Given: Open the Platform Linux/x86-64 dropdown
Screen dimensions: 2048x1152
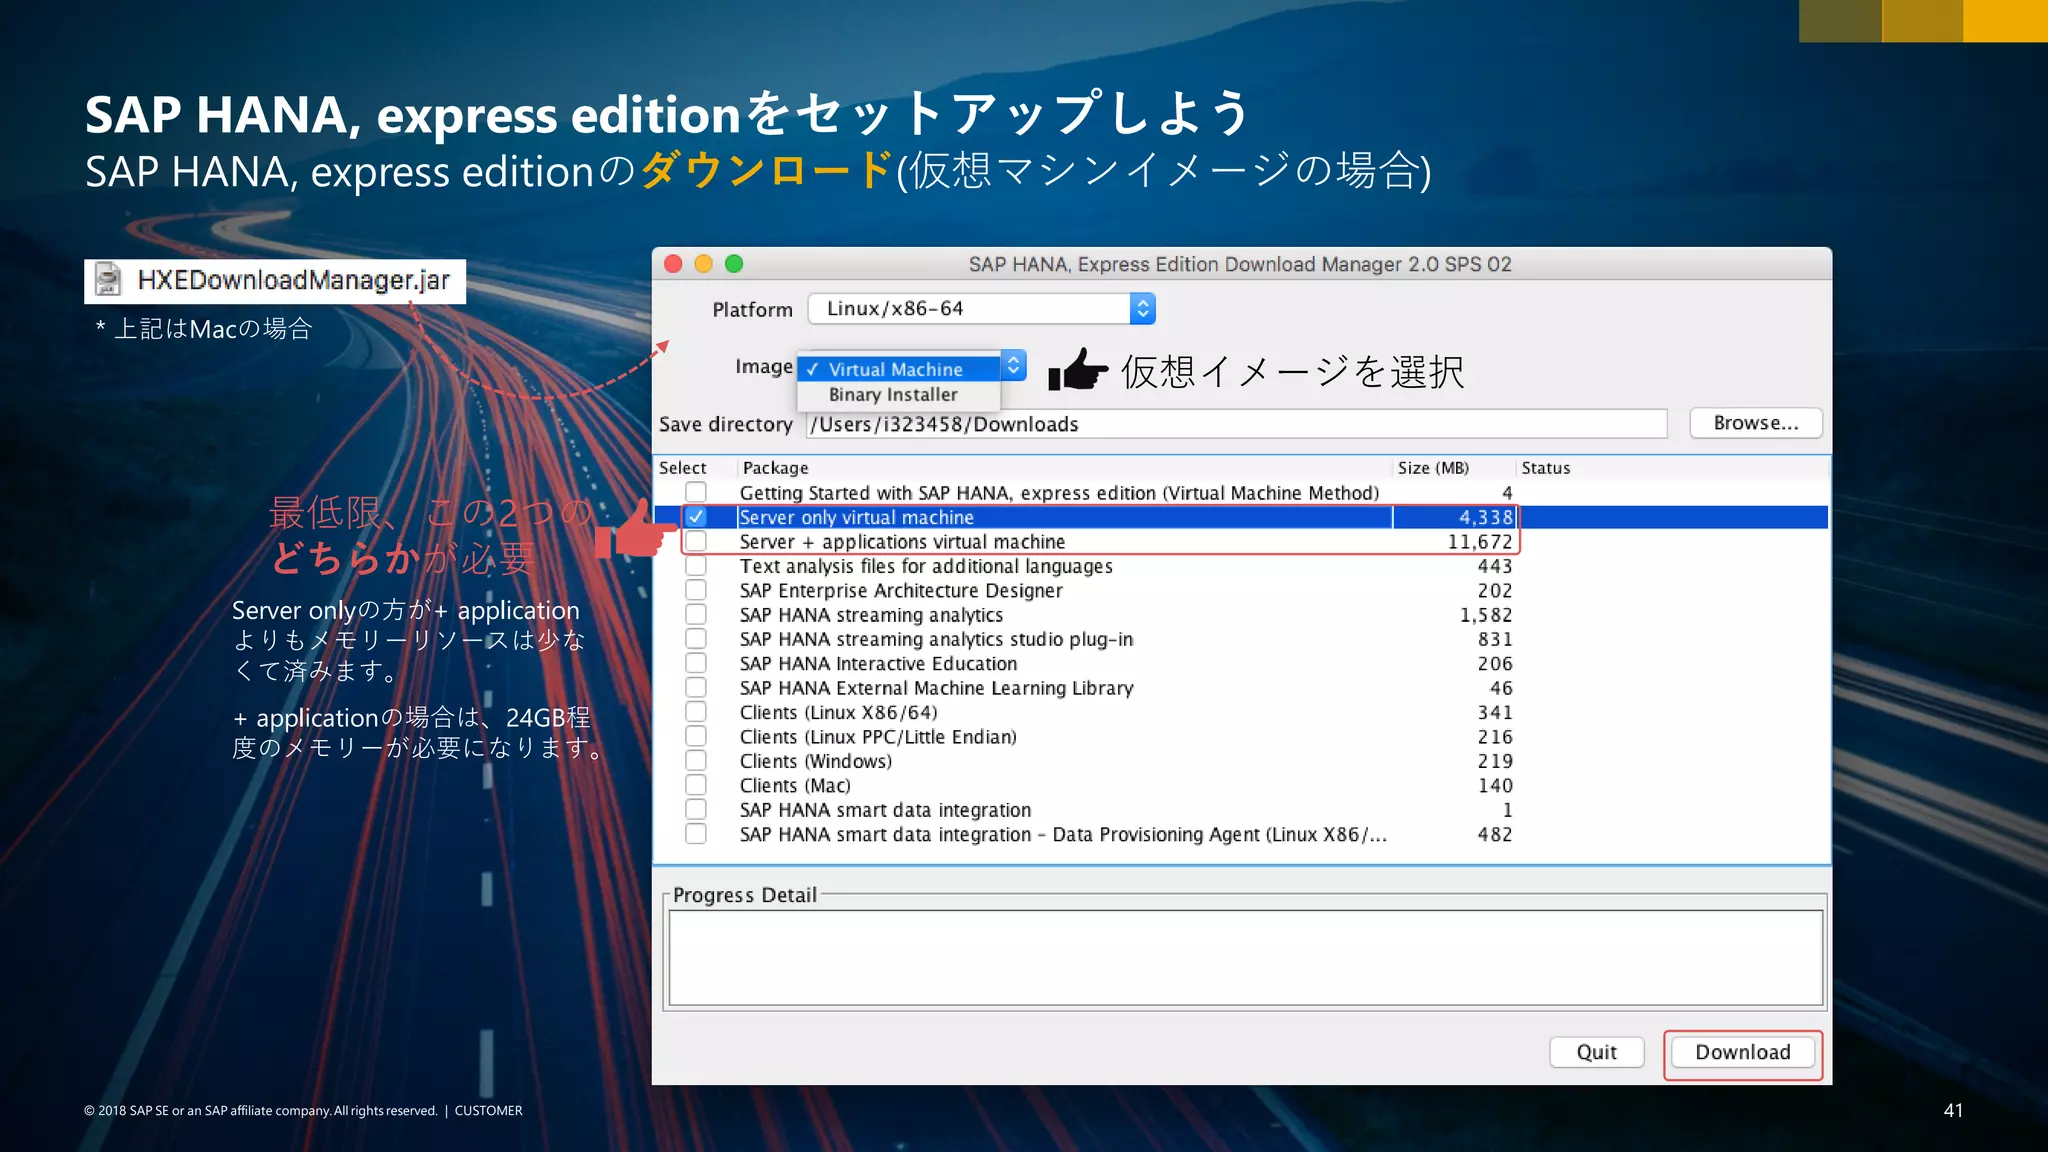Looking at the screenshot, I should [x=982, y=309].
